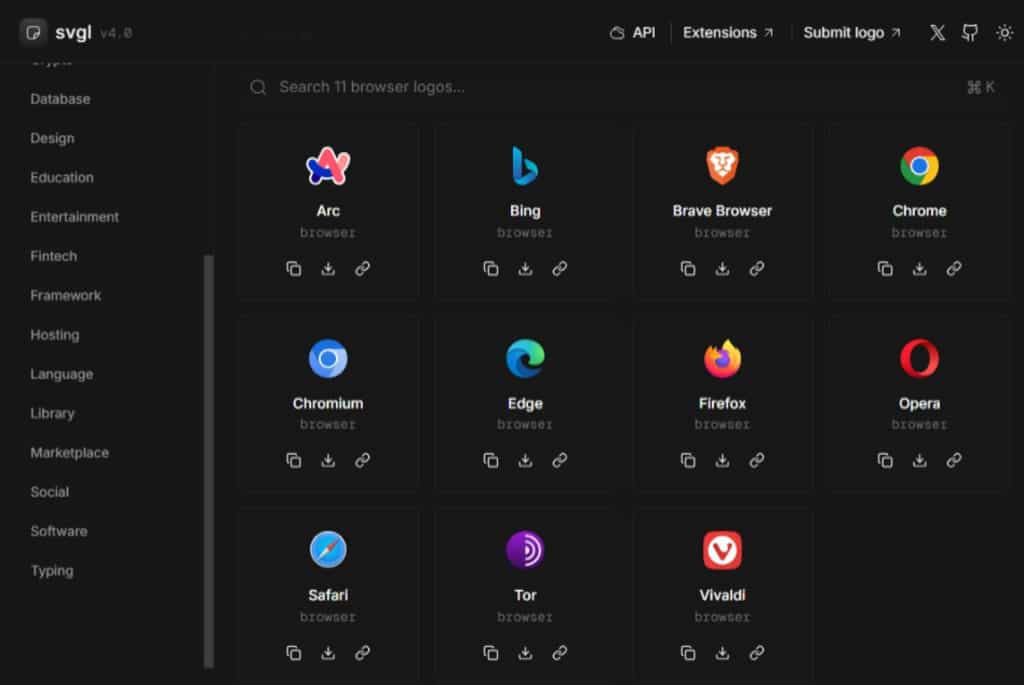Viewport: 1024px width, 685px height.
Task: Select the Database category
Action: point(60,99)
